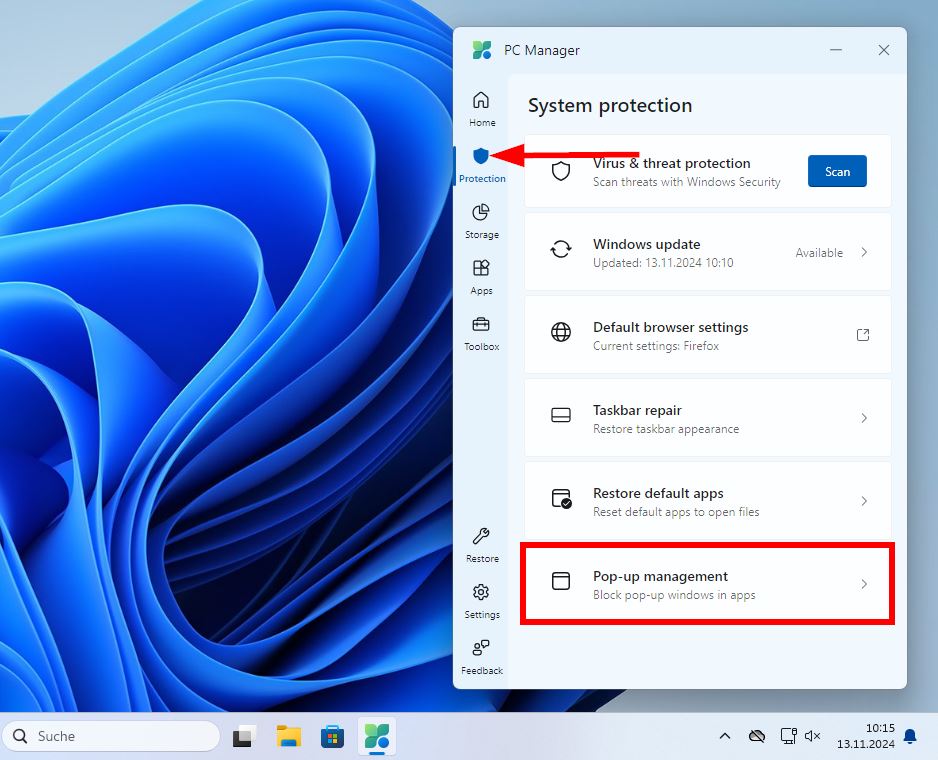The height and width of the screenshot is (760, 938).
Task: Open the notifications bell in the taskbar
Action: coord(909,736)
